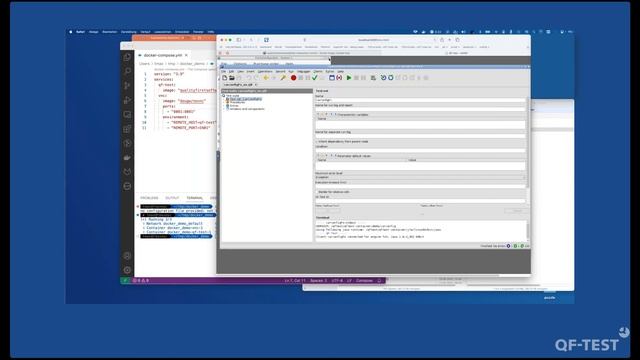The width and height of the screenshot is (640, 360).
Task: Open the Help menu in QF-Test
Action: (340, 71)
